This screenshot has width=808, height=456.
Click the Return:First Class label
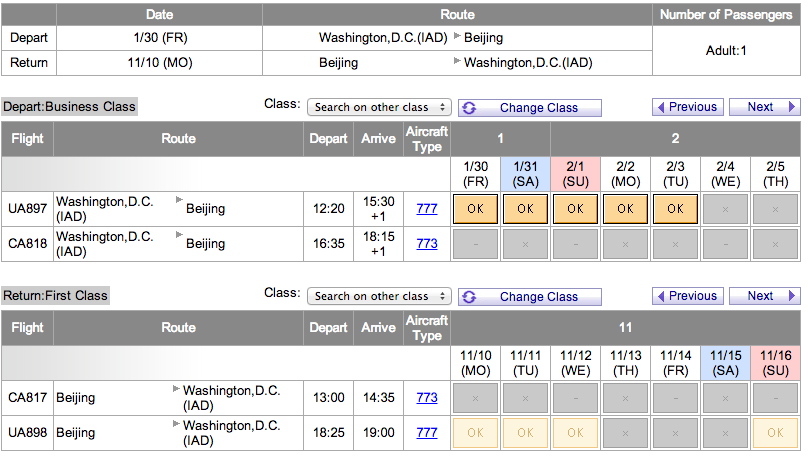click(x=56, y=296)
